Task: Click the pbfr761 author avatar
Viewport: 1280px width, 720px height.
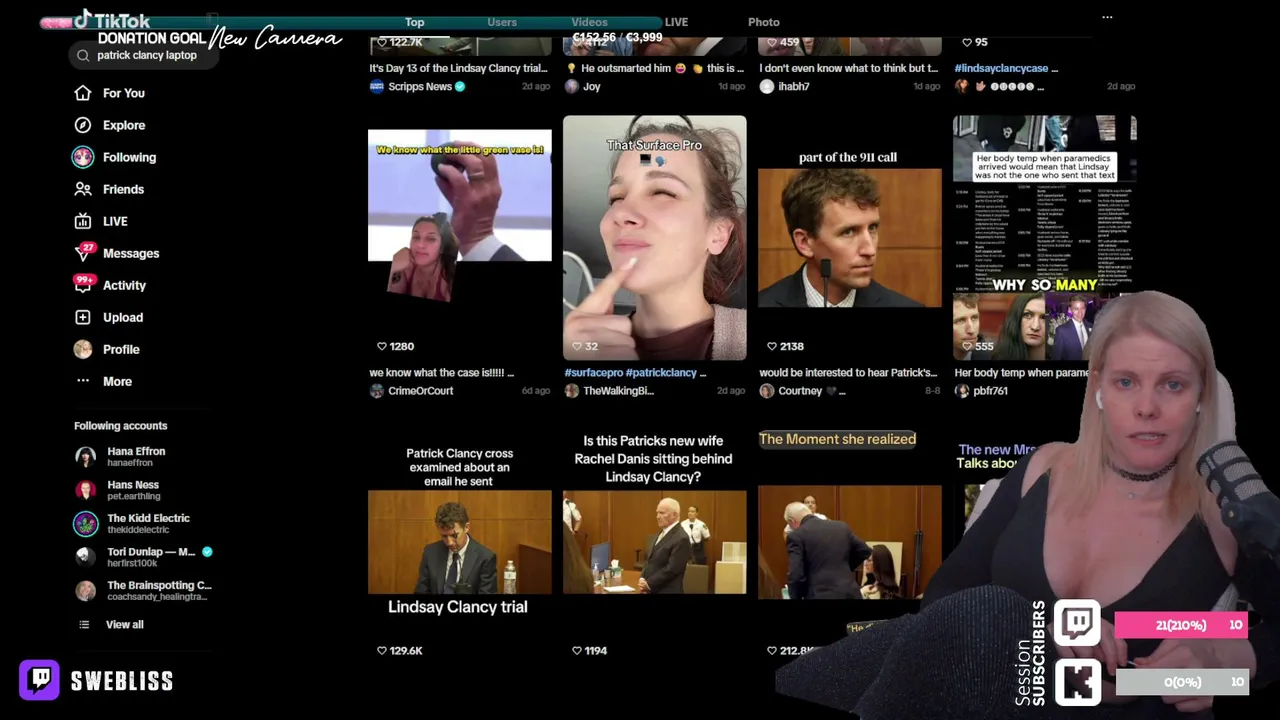Action: point(962,391)
